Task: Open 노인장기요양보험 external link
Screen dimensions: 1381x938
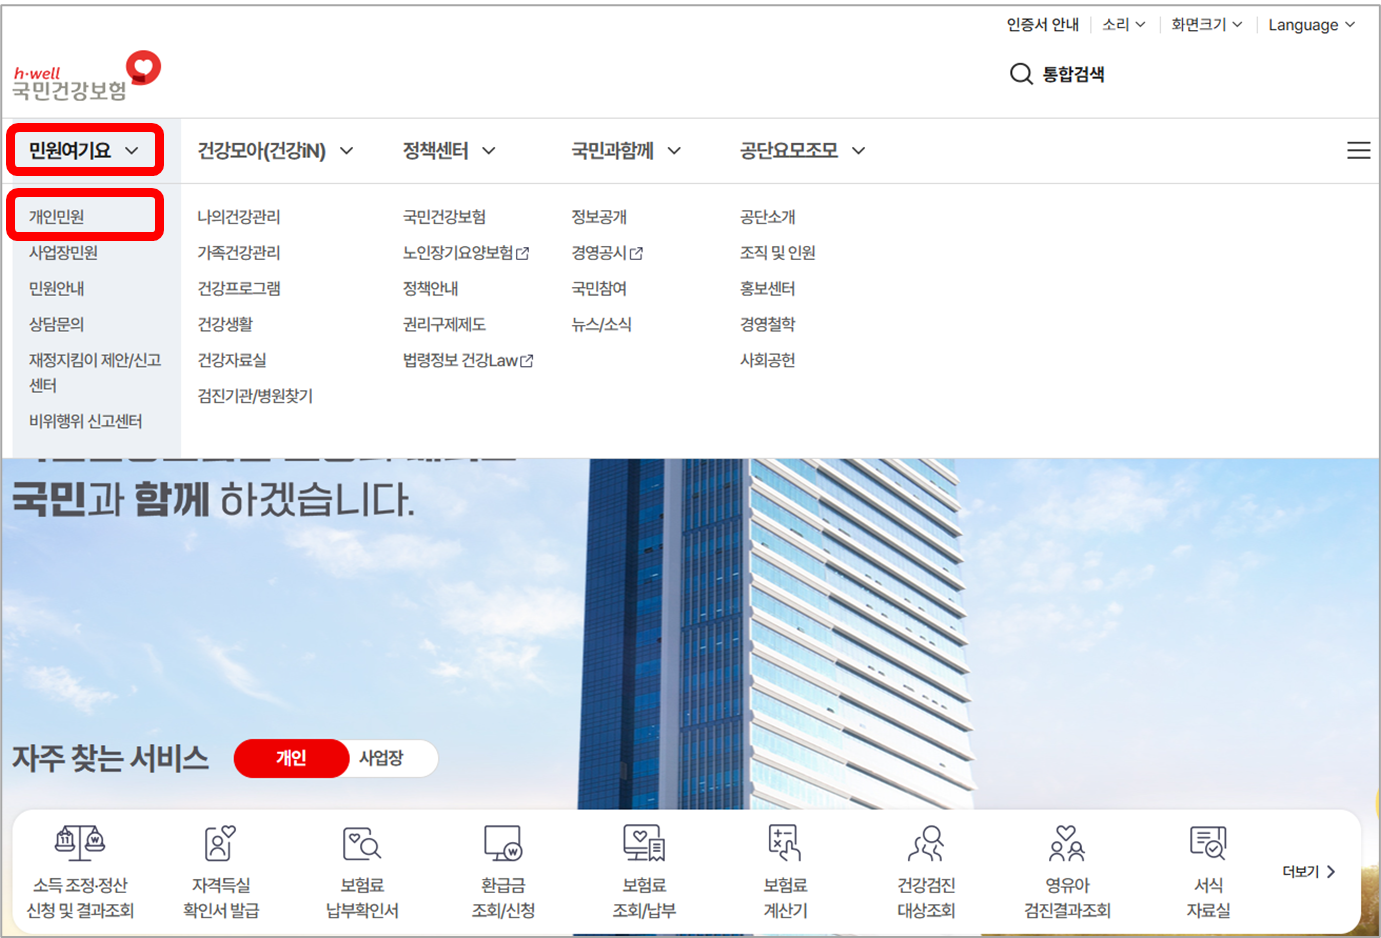Action: [x=466, y=253]
